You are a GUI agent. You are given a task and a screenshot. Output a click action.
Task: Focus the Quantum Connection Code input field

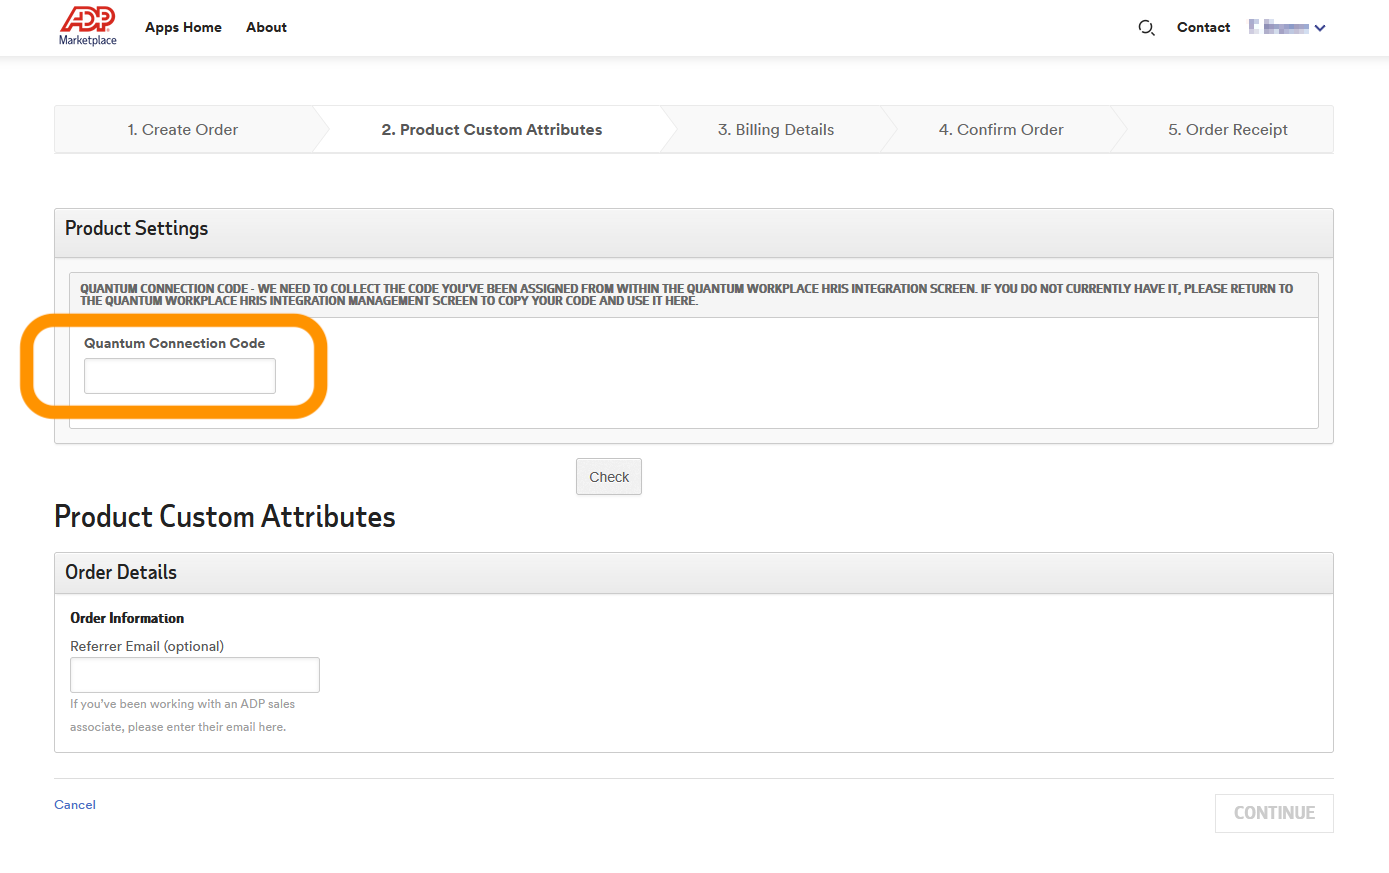[180, 376]
